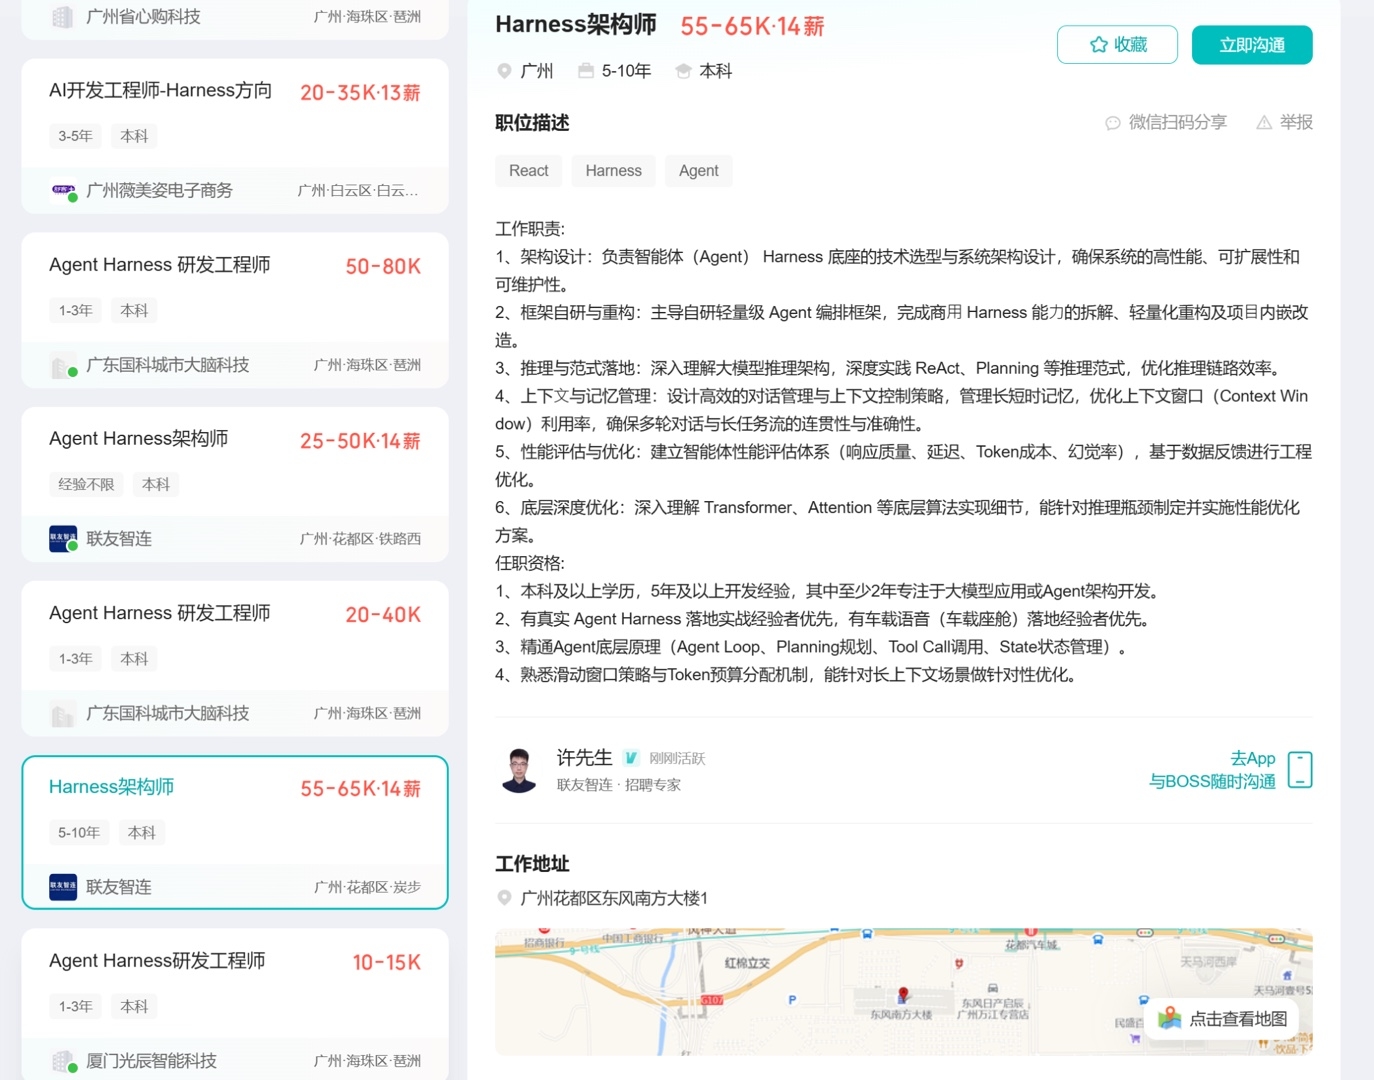Click the verified badge beside 许先生
Screen dimensions: 1374x1080
631,758
